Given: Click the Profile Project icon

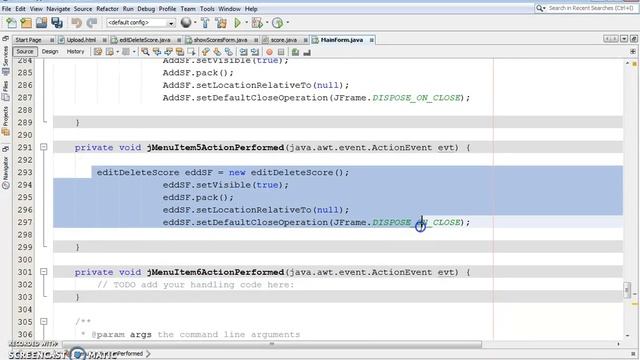Looking at the screenshot, I should tap(278, 23).
